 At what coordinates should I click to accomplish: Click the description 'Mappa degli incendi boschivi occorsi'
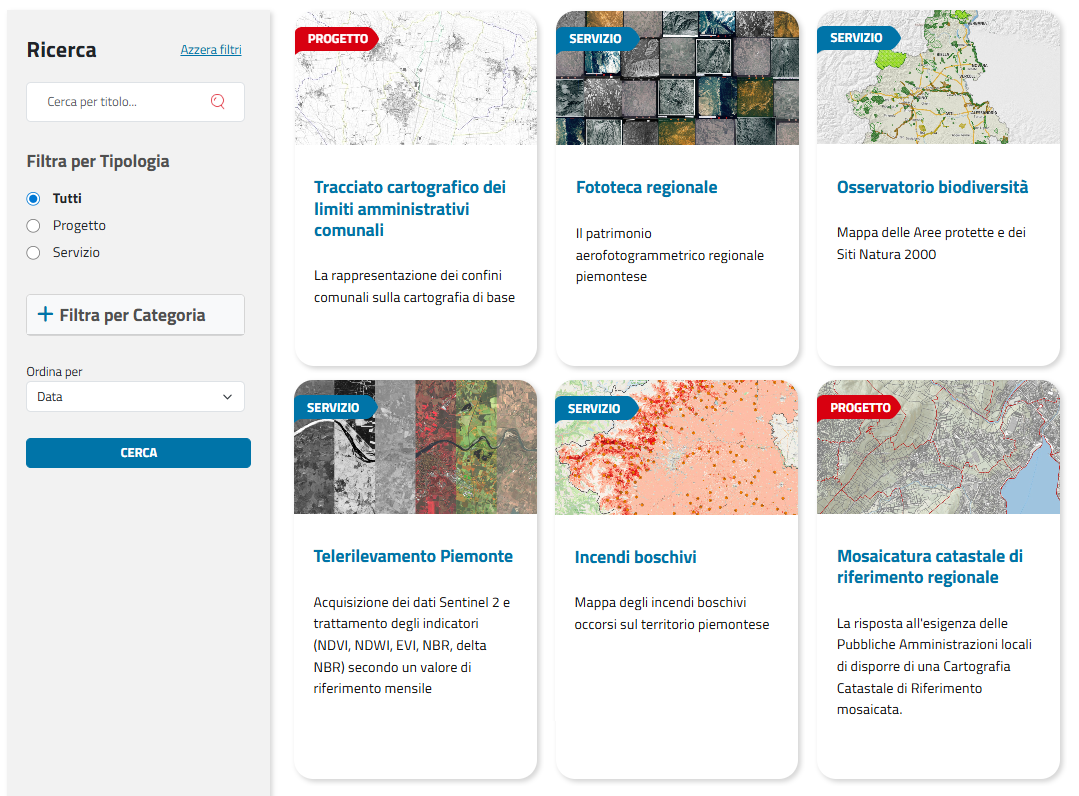tap(672, 613)
